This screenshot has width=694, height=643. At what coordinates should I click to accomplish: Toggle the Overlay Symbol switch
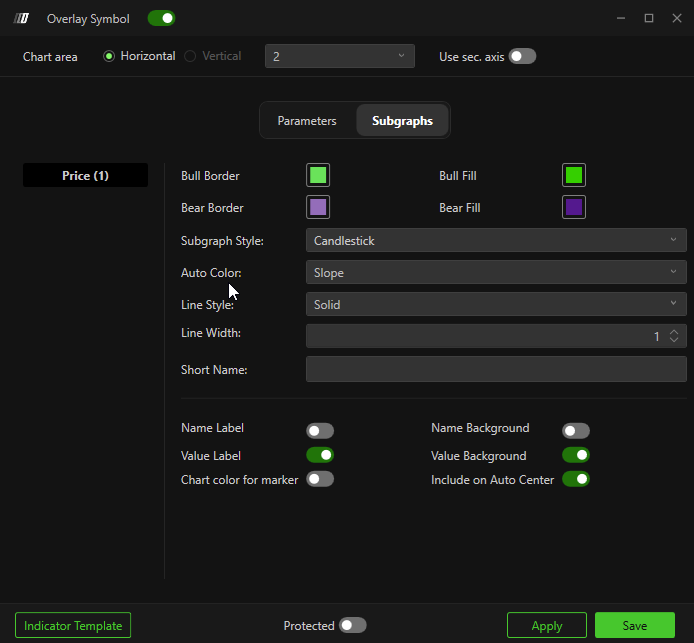pos(161,18)
